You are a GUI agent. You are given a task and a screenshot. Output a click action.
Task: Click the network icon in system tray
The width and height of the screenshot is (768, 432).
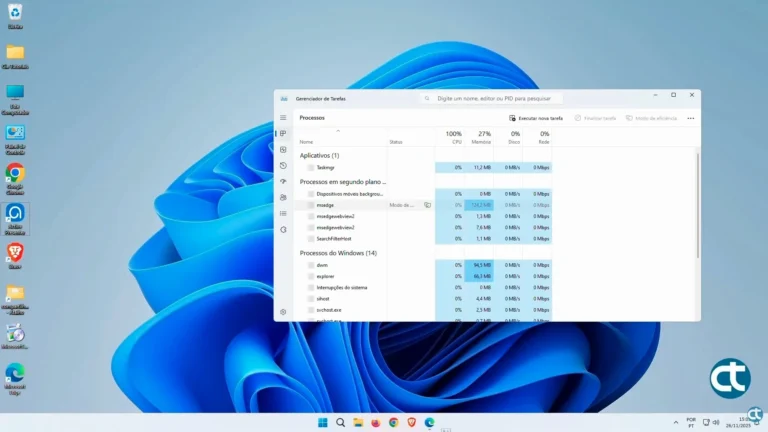(x=706, y=423)
